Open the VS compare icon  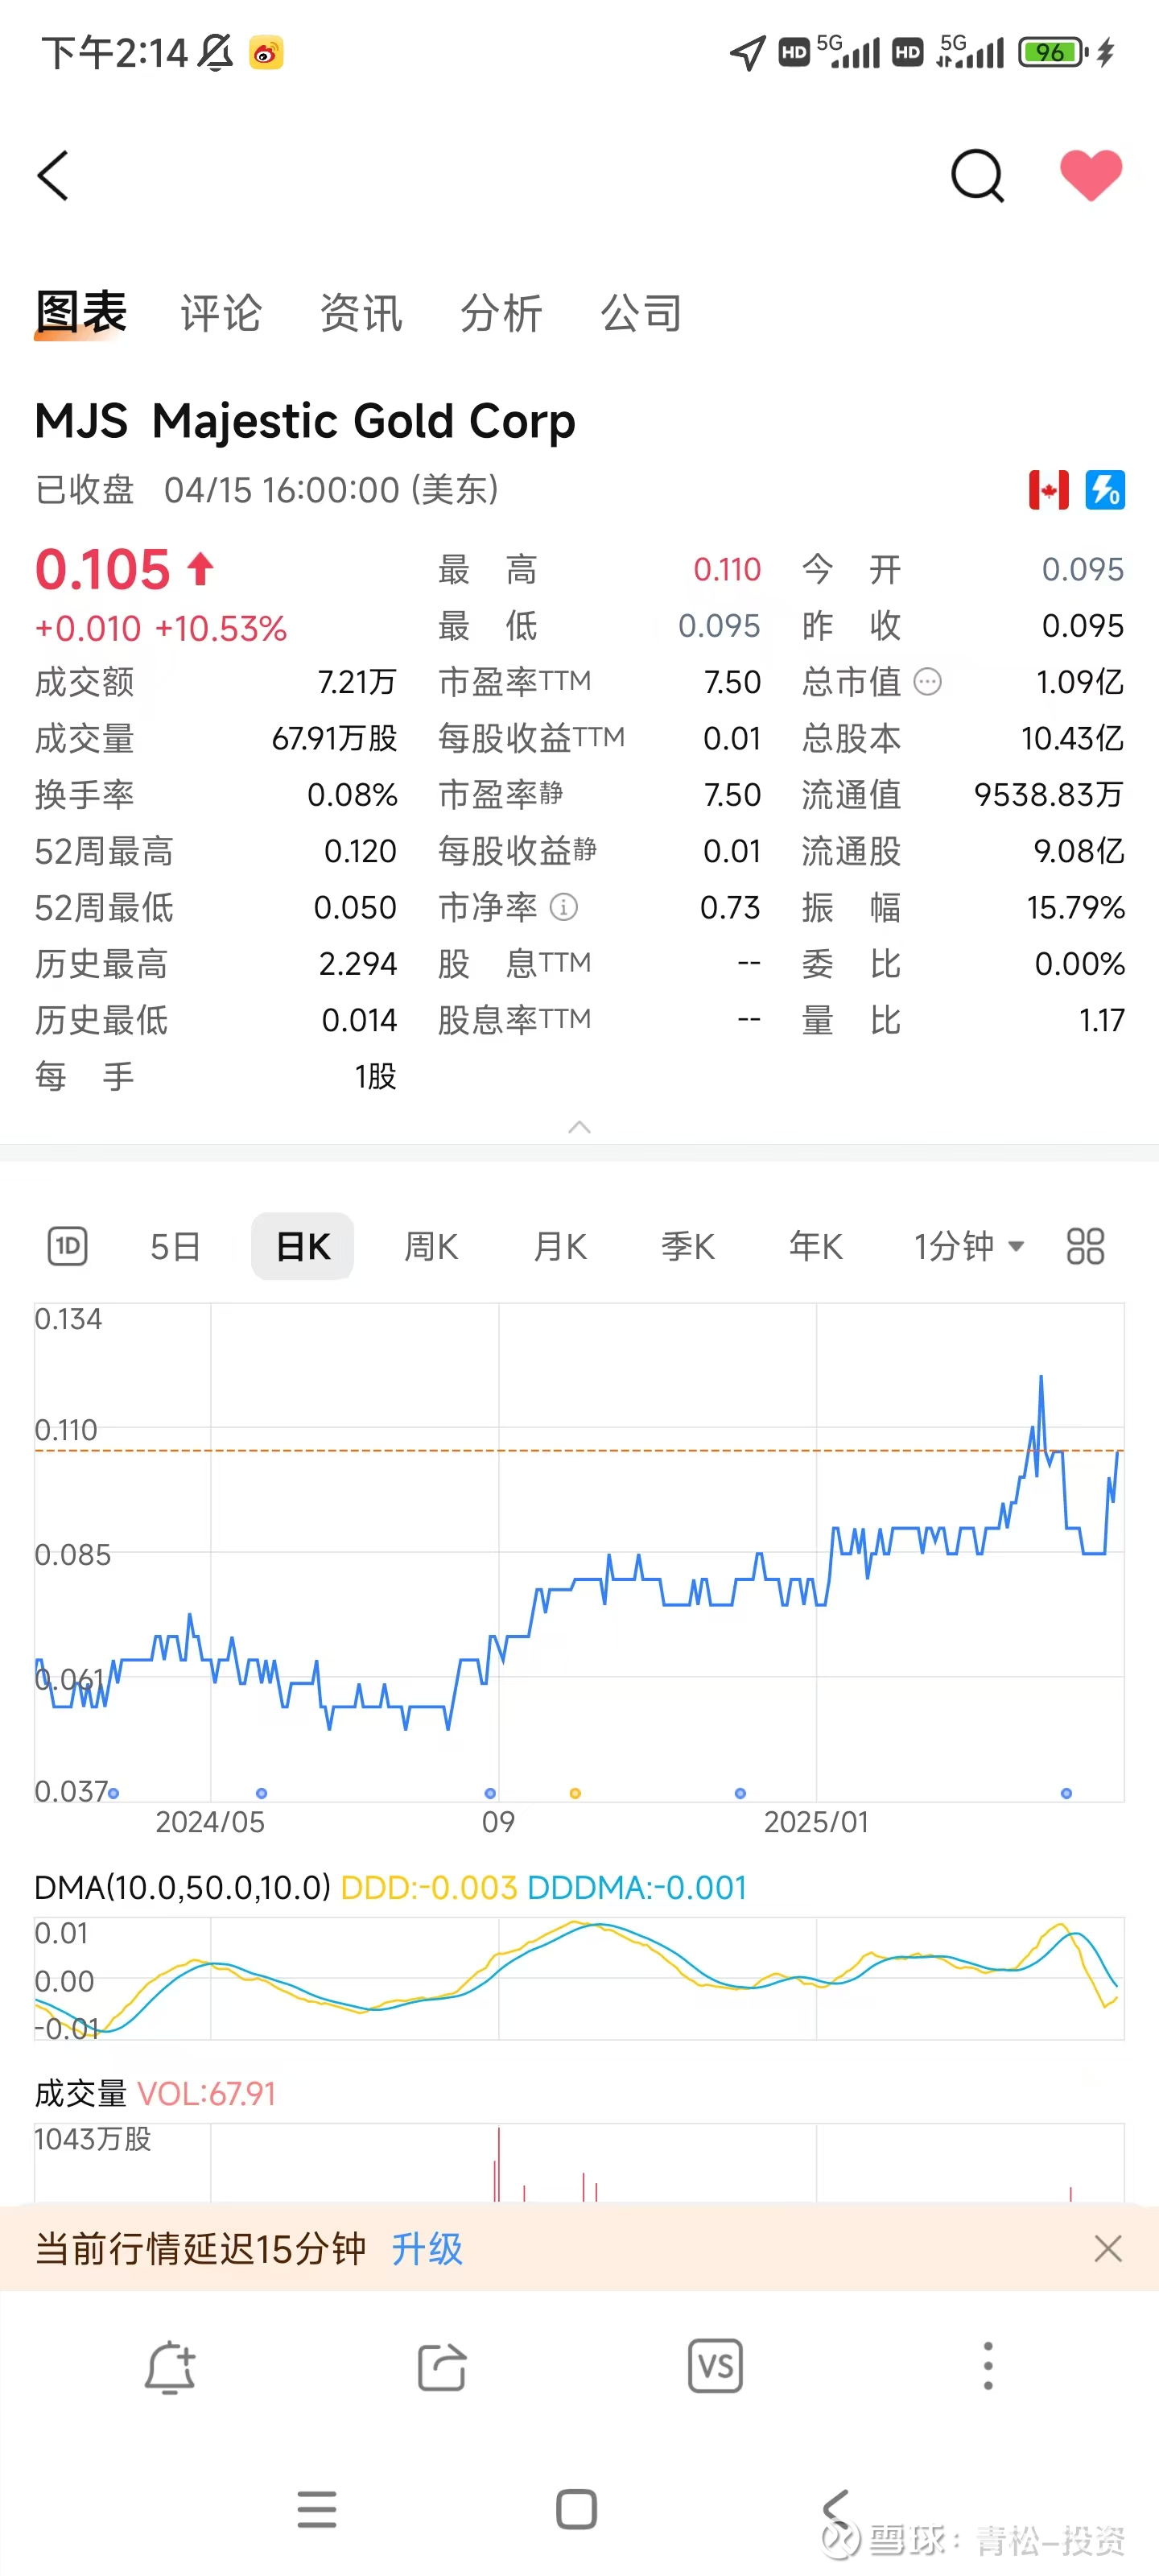[x=715, y=2366]
